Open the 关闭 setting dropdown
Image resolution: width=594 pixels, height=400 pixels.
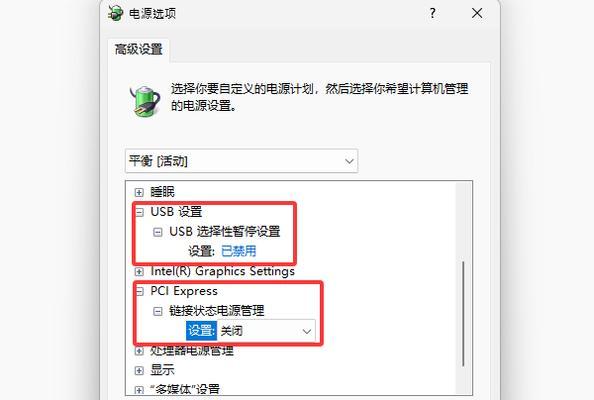pos(266,331)
